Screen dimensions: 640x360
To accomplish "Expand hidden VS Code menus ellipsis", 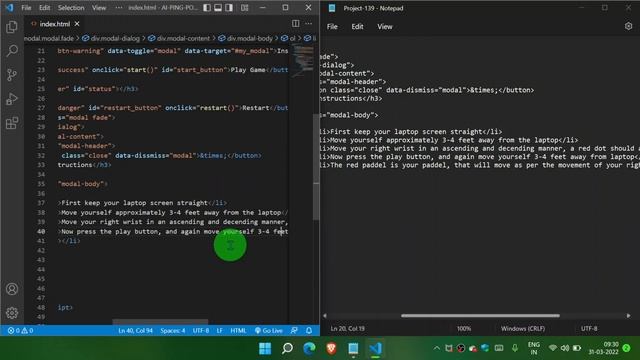I will click(x=118, y=8).
